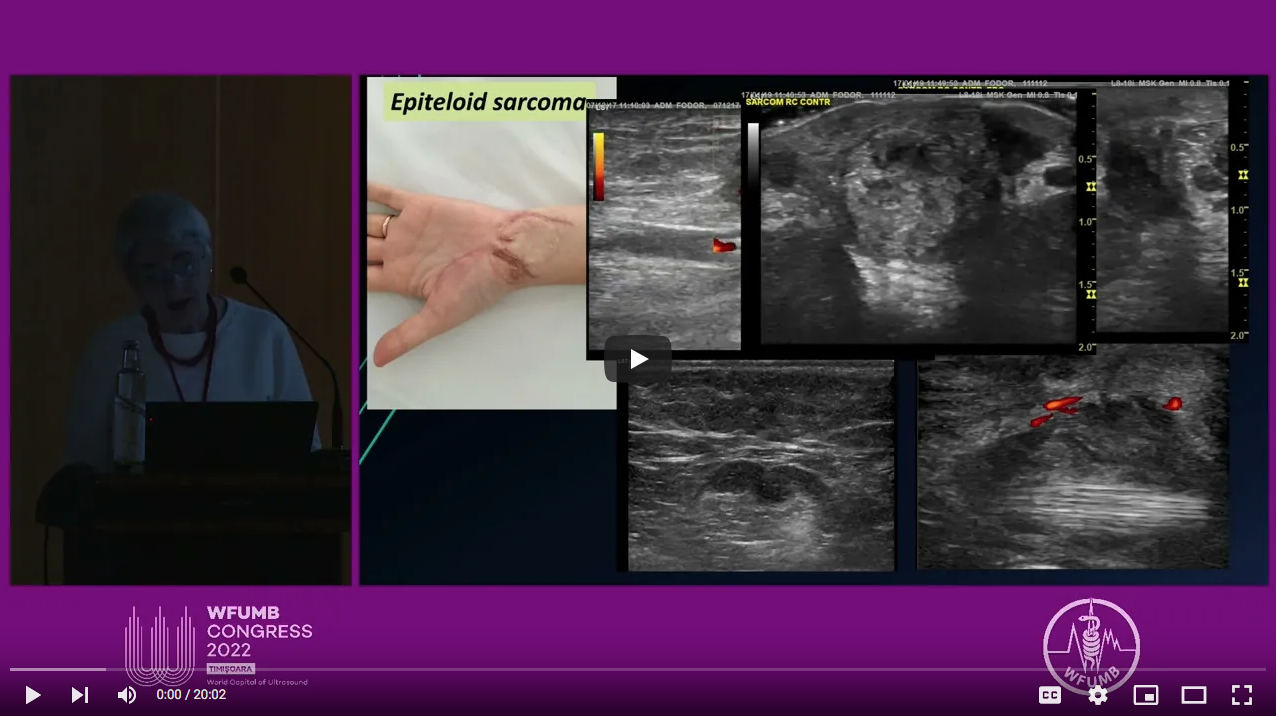Start playback with the center play overlay
This screenshot has height=716, width=1276.
pos(637,359)
